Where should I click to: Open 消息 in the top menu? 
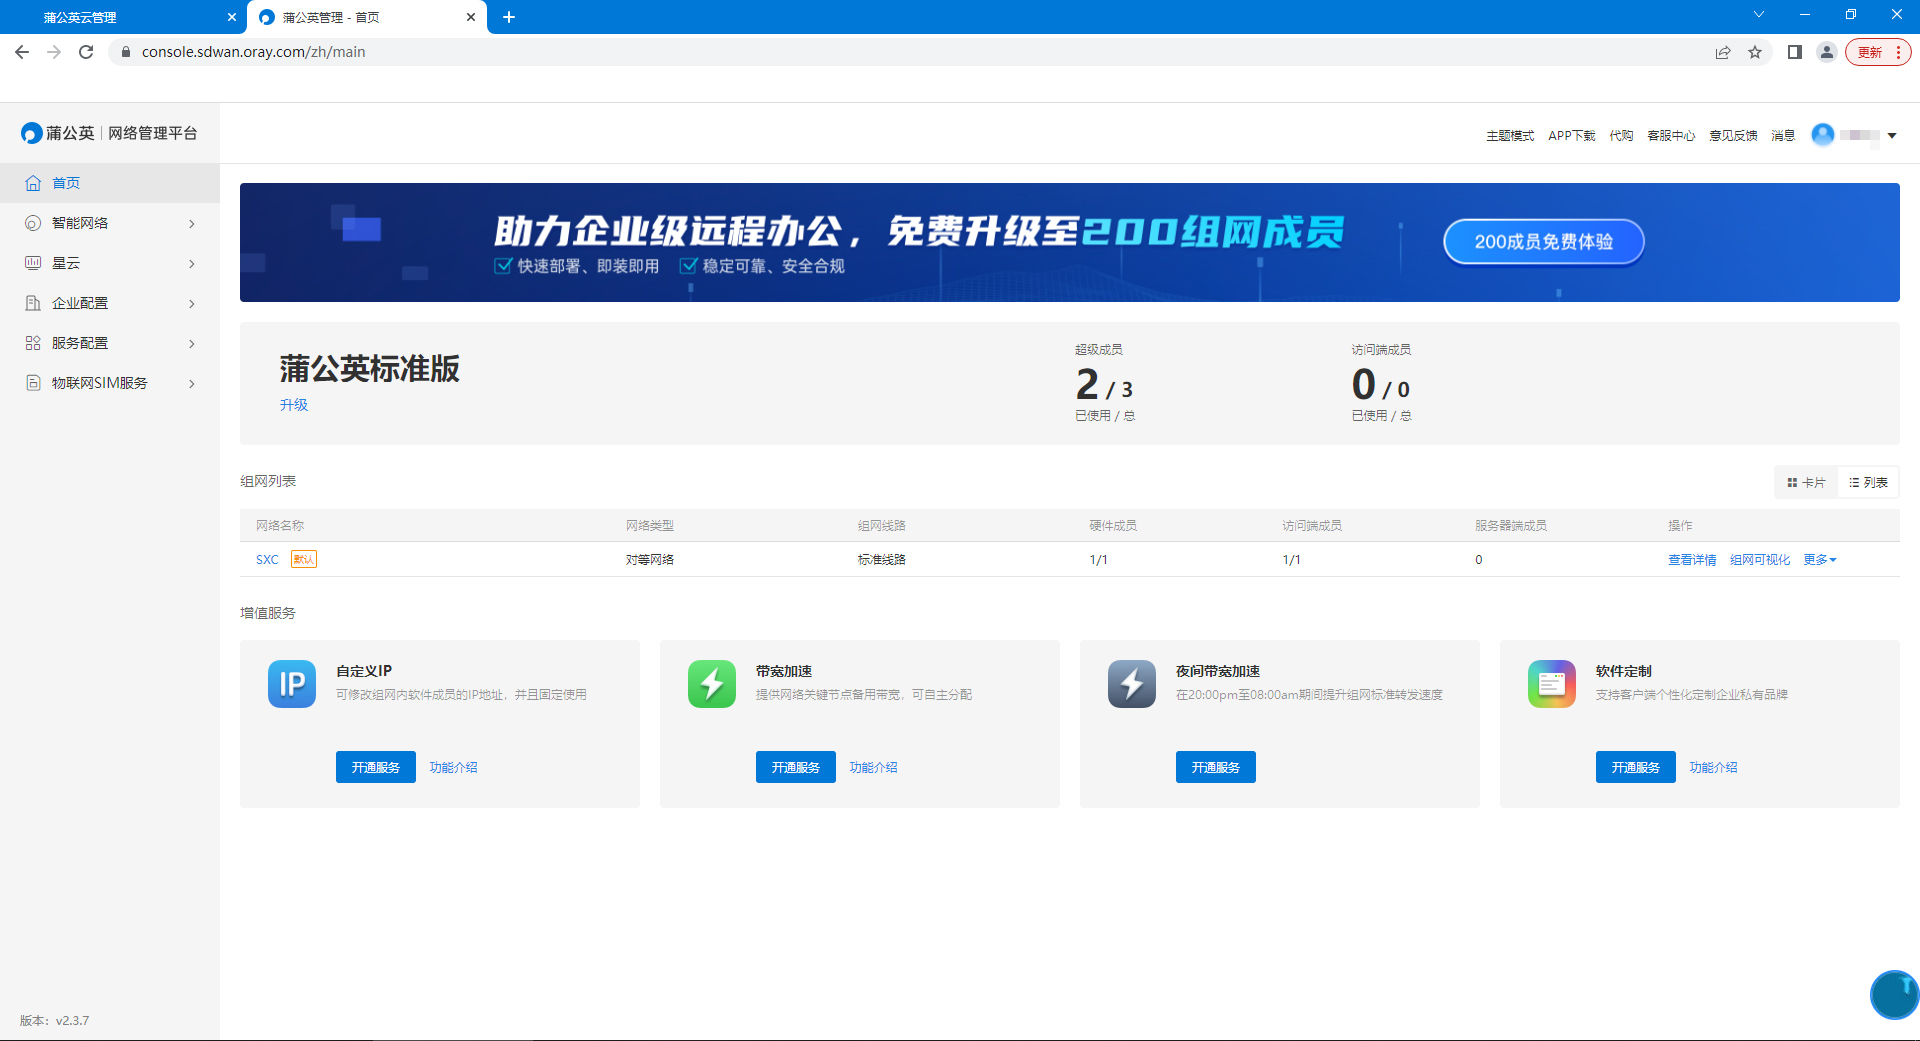pos(1782,135)
